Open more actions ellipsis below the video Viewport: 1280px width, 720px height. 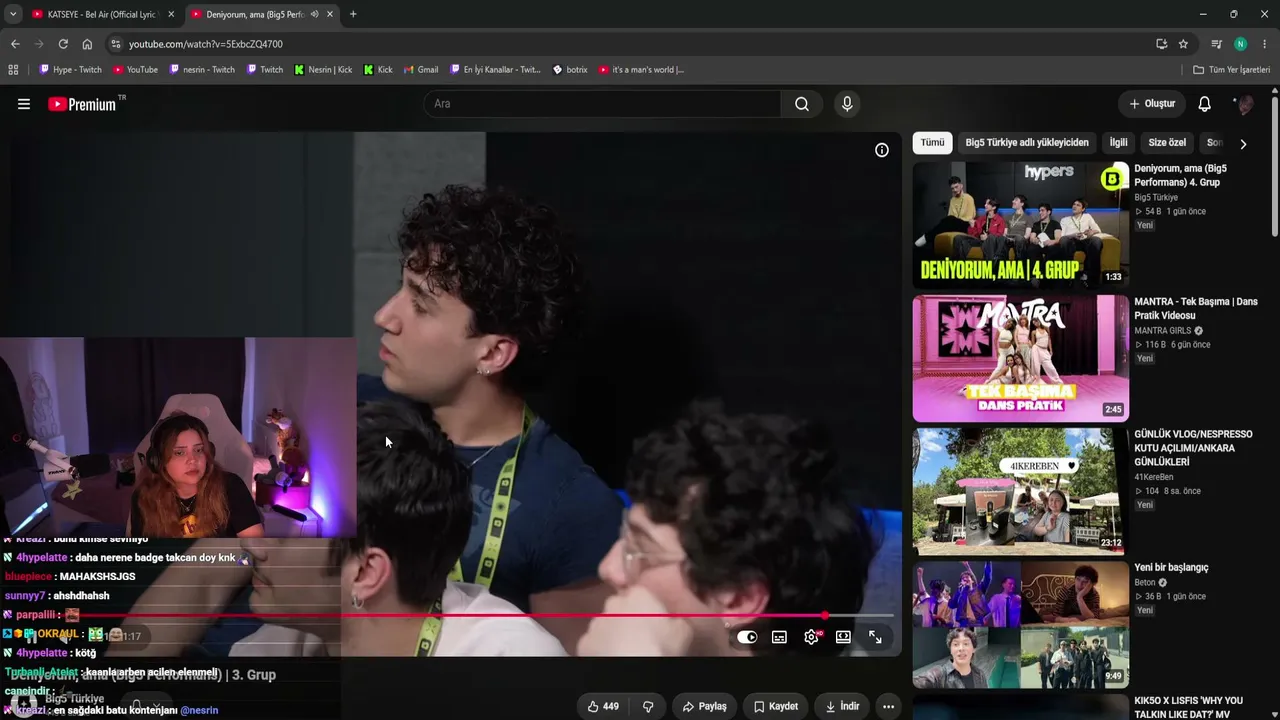click(888, 706)
